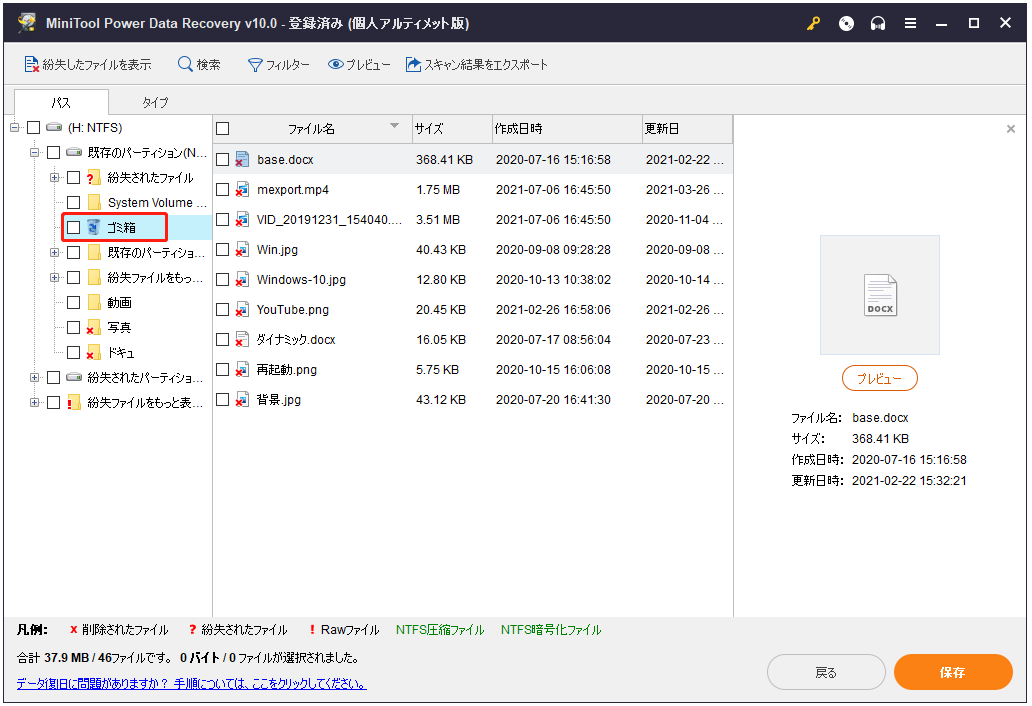Collapse the H: NTFS drive tree node
The height and width of the screenshot is (706, 1032).
pos(15,128)
